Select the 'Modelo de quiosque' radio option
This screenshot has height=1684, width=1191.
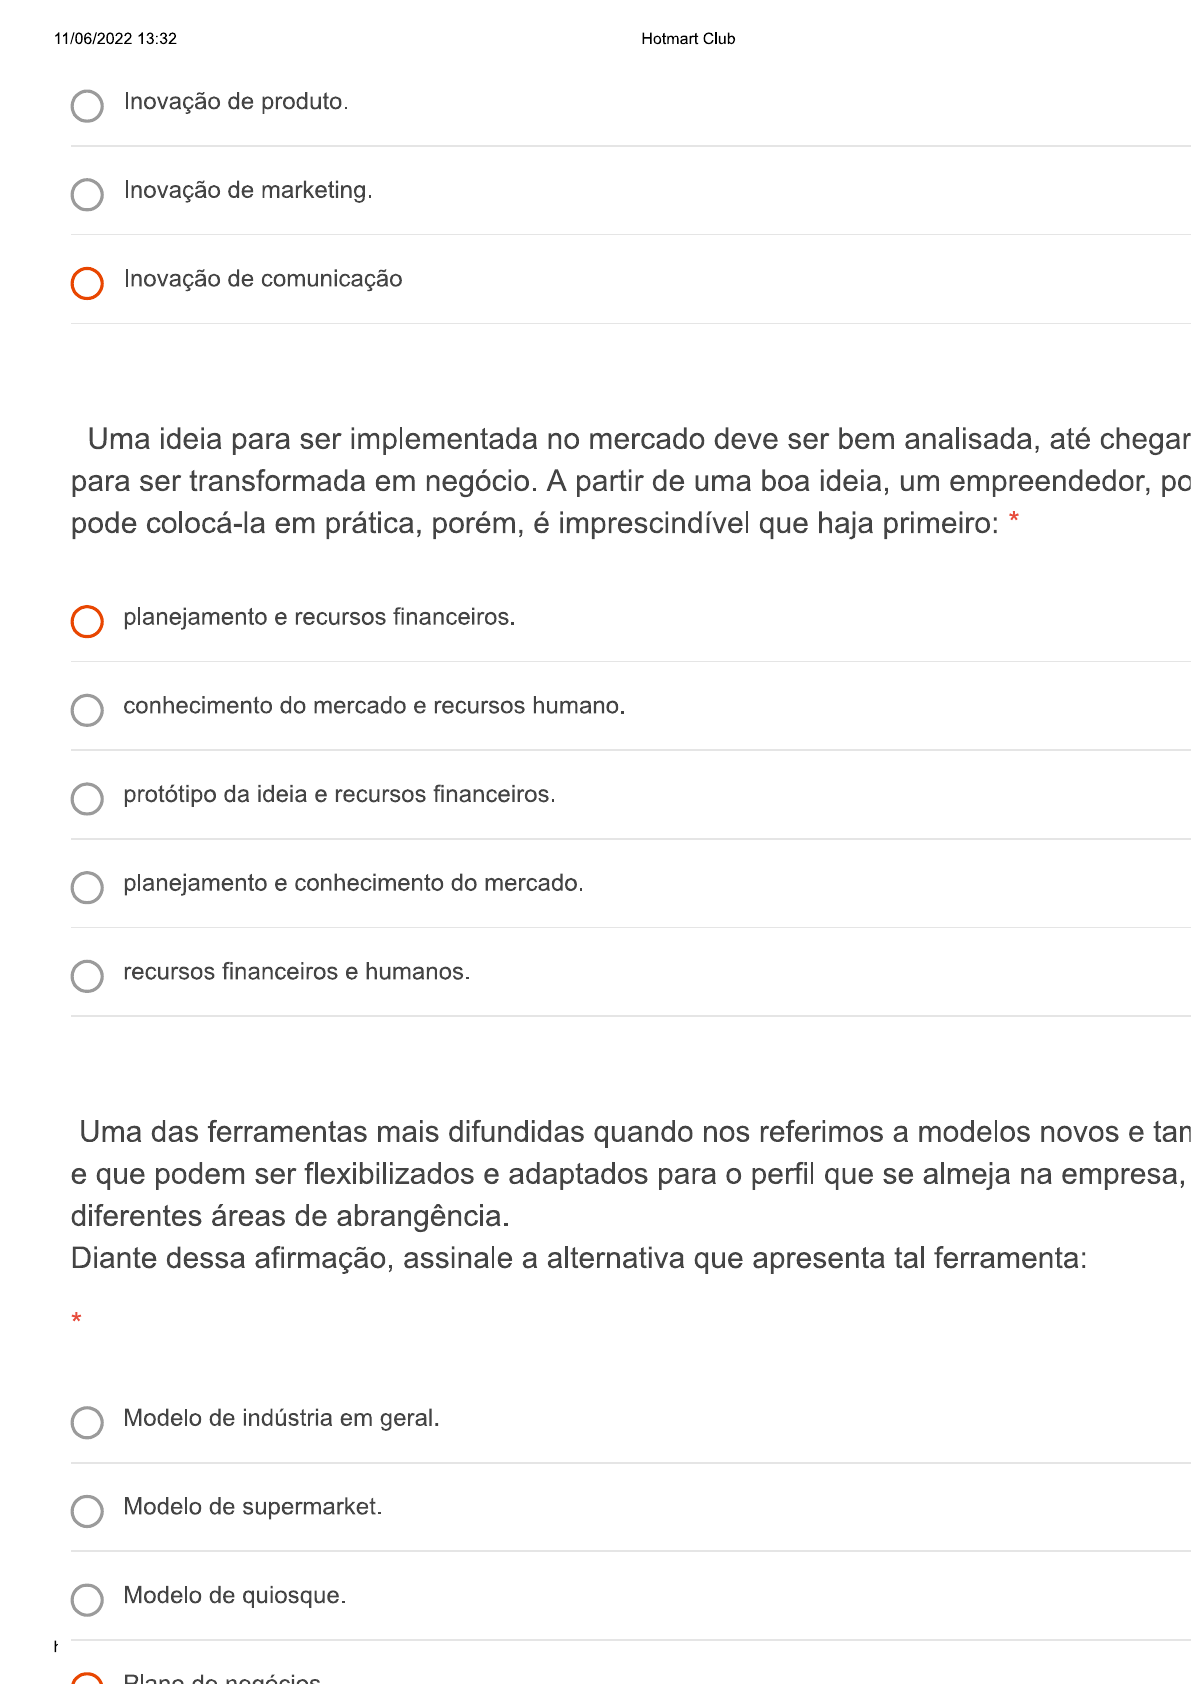click(x=87, y=1599)
